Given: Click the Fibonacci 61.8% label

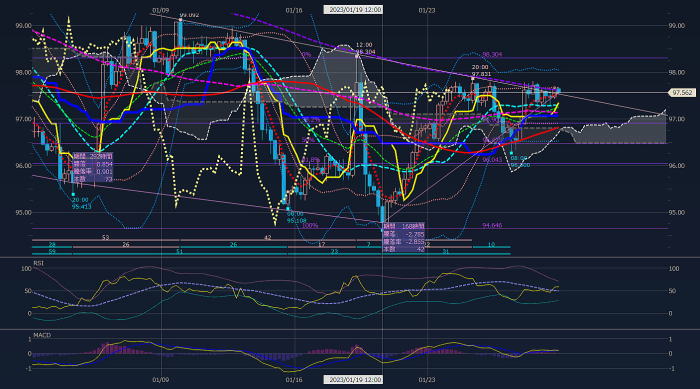Looking at the screenshot, I should tap(311, 159).
